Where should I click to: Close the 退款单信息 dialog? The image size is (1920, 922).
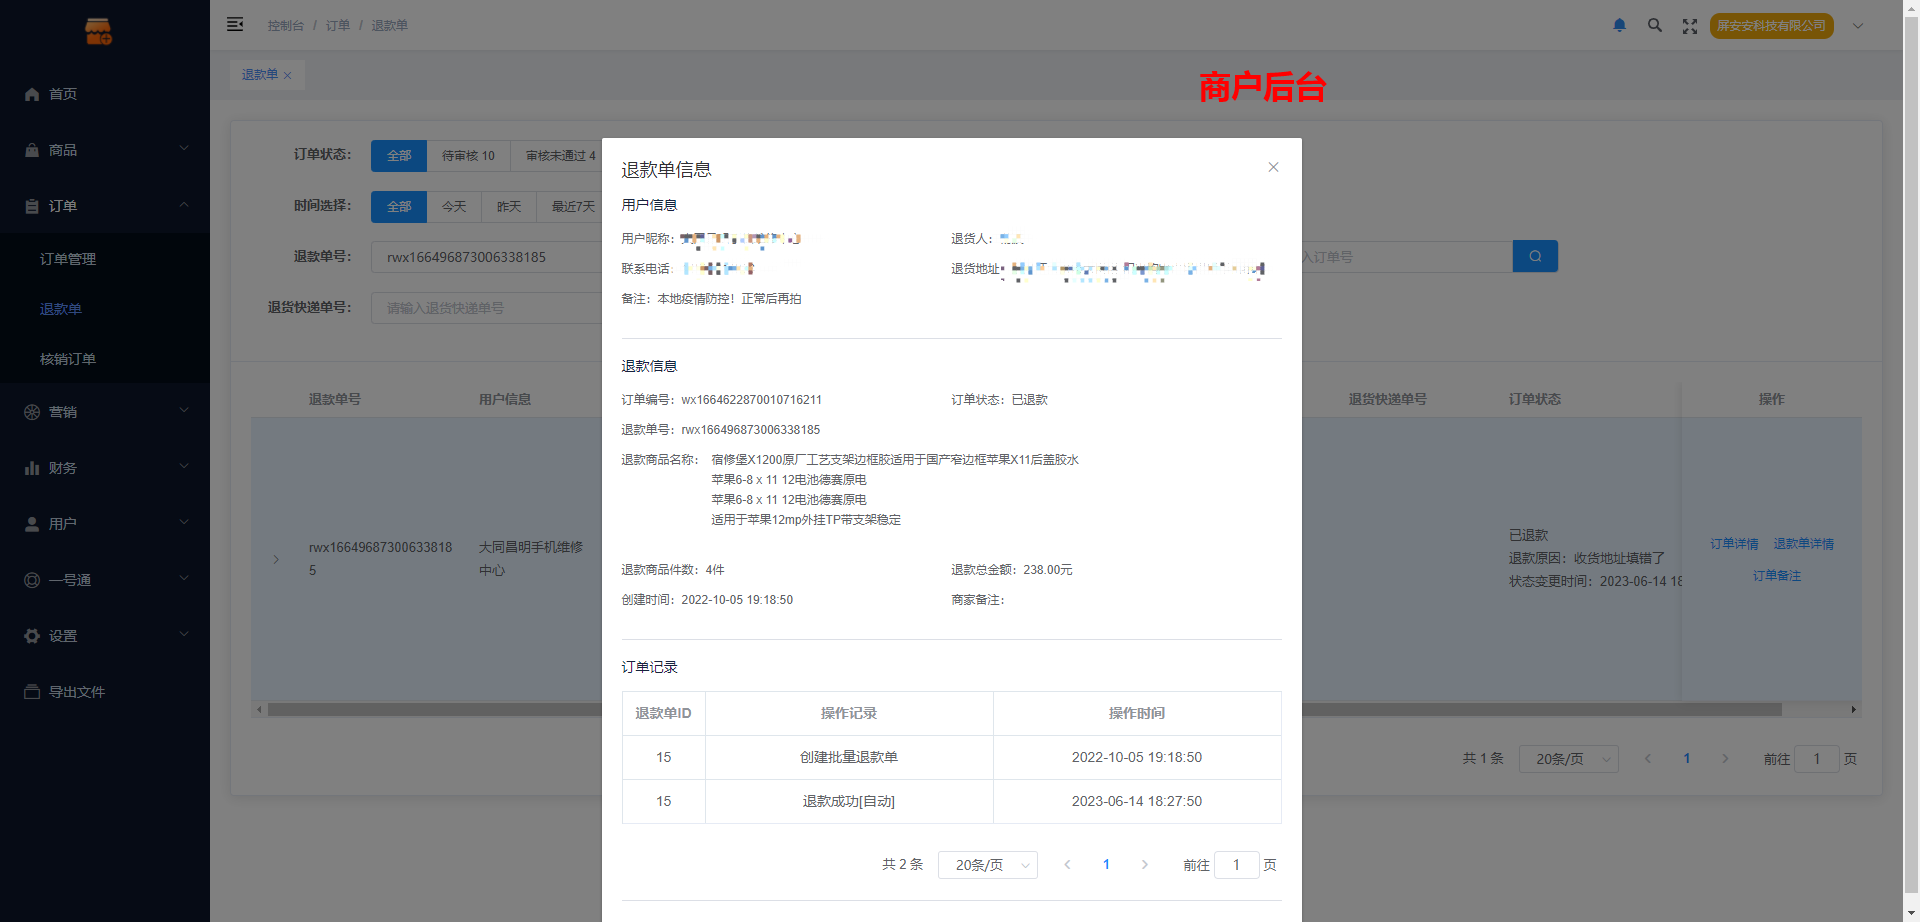(1273, 167)
